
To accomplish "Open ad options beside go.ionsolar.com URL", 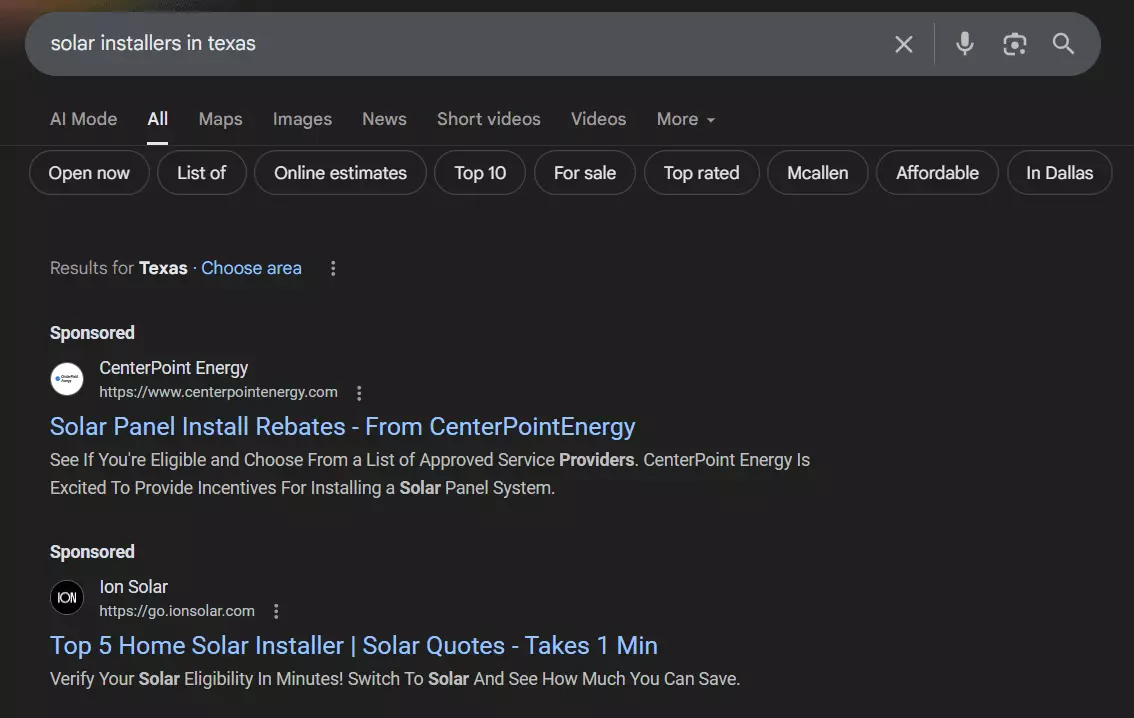I will [276, 612].
